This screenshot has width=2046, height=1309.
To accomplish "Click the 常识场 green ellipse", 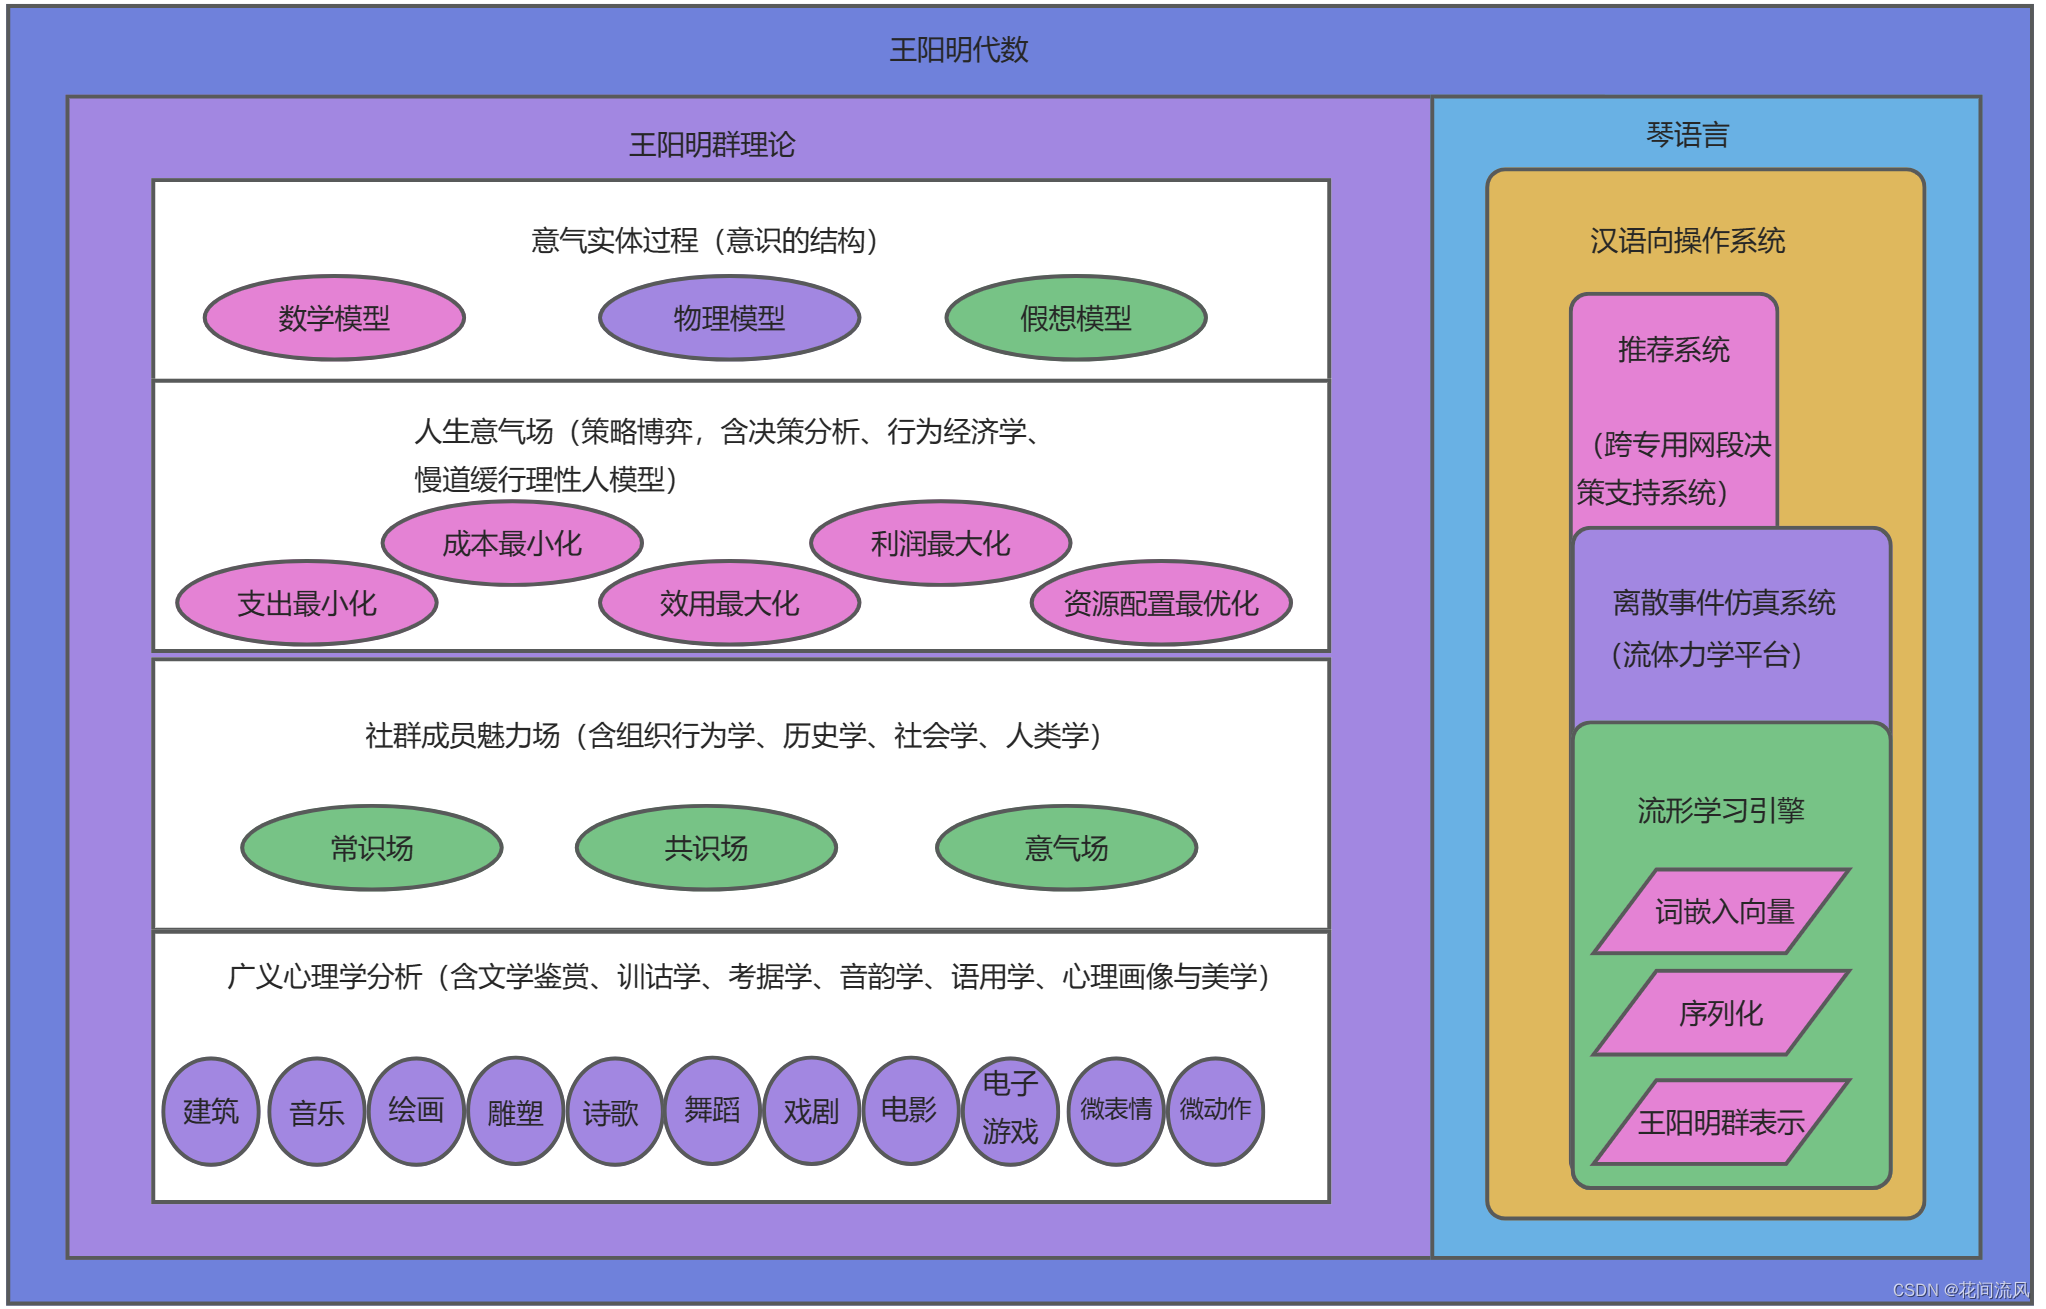I will (372, 848).
